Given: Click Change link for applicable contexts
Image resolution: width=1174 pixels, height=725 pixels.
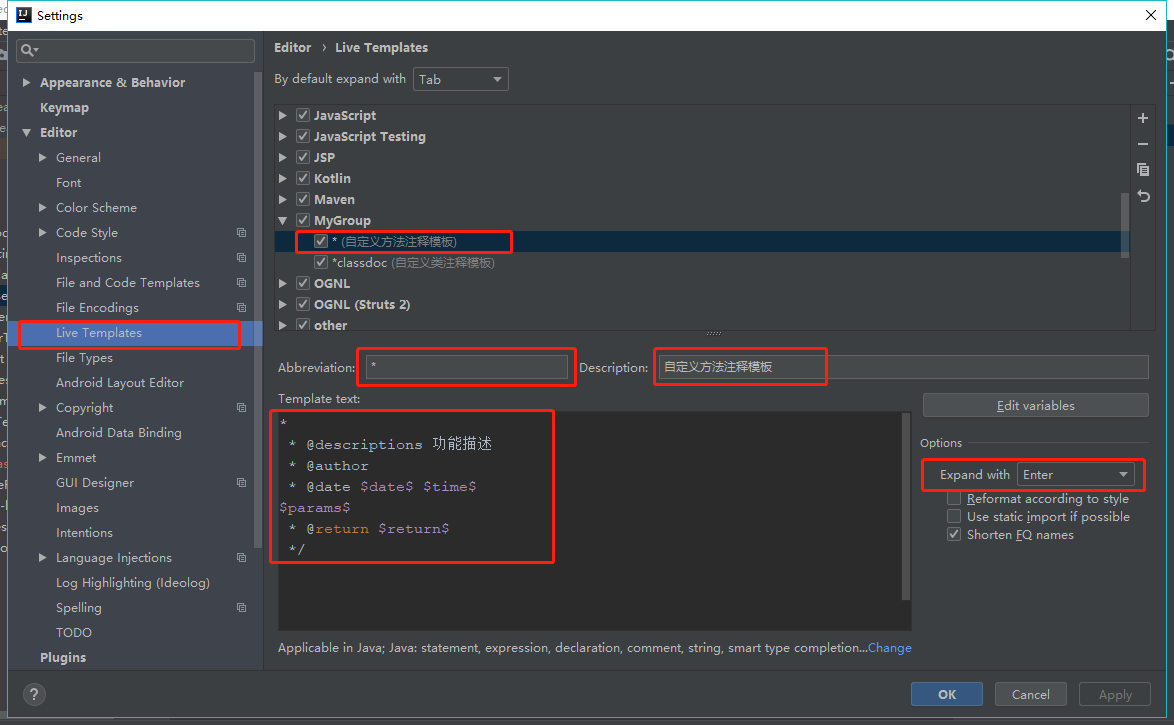Looking at the screenshot, I should coord(889,648).
